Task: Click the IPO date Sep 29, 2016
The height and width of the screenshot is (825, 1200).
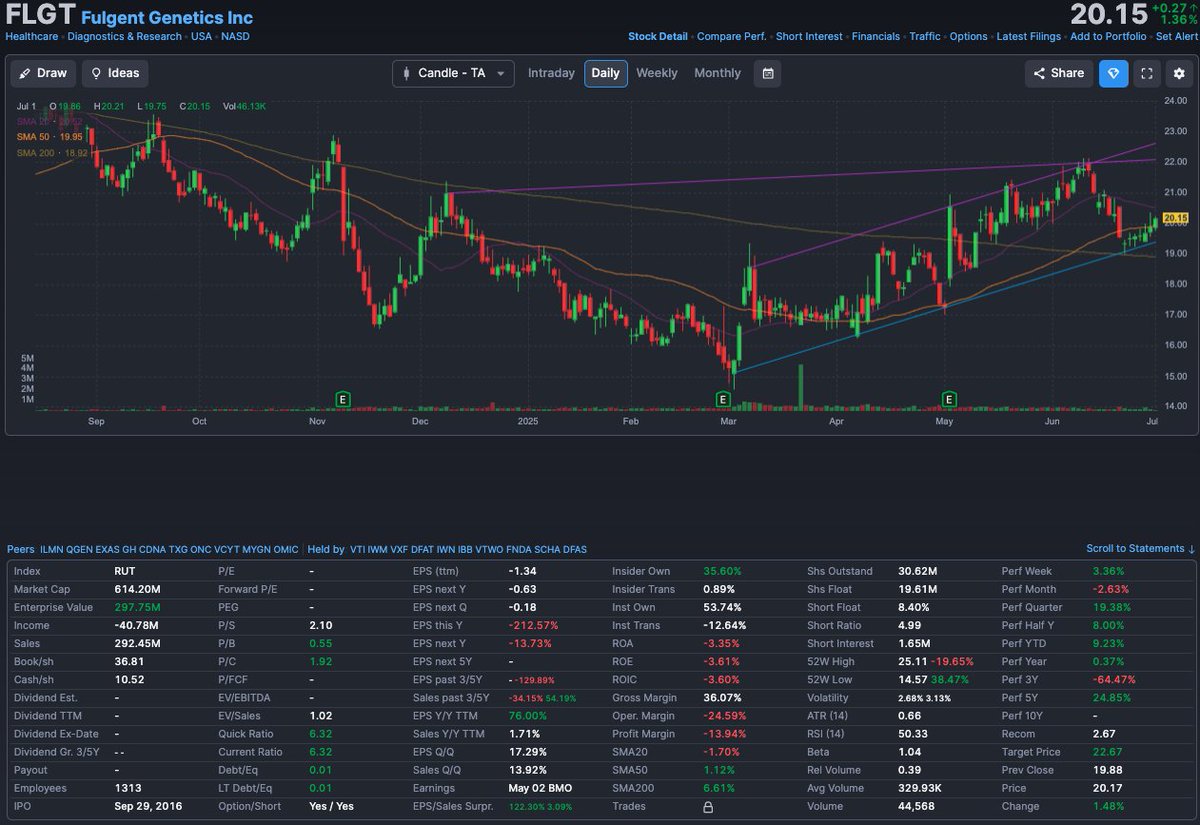Action: tap(146, 806)
